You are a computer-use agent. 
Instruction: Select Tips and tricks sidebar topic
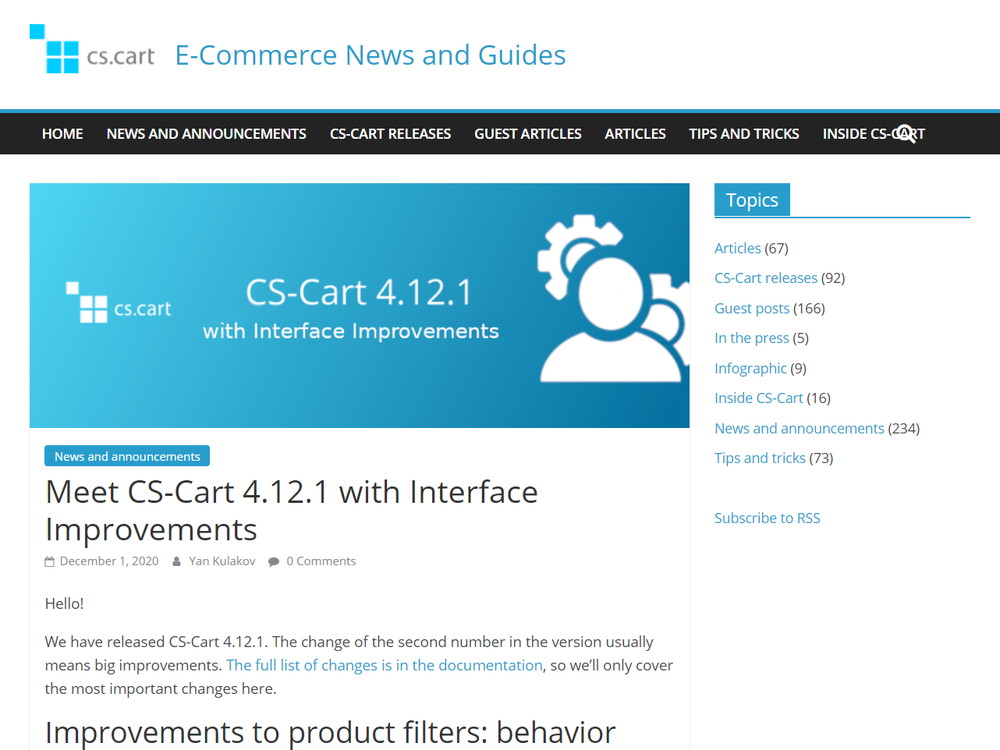tap(760, 458)
